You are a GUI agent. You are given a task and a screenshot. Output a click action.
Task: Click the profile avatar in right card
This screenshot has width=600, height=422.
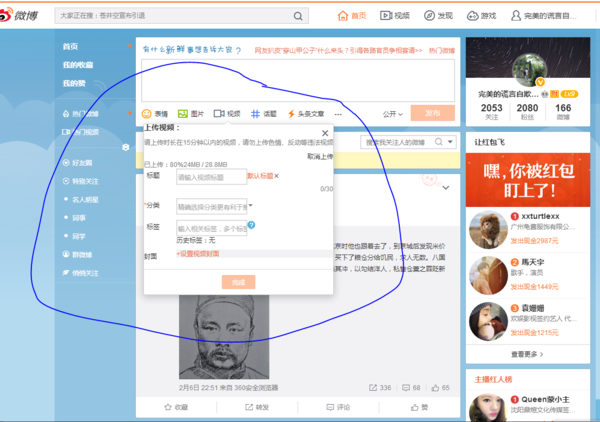point(530,70)
